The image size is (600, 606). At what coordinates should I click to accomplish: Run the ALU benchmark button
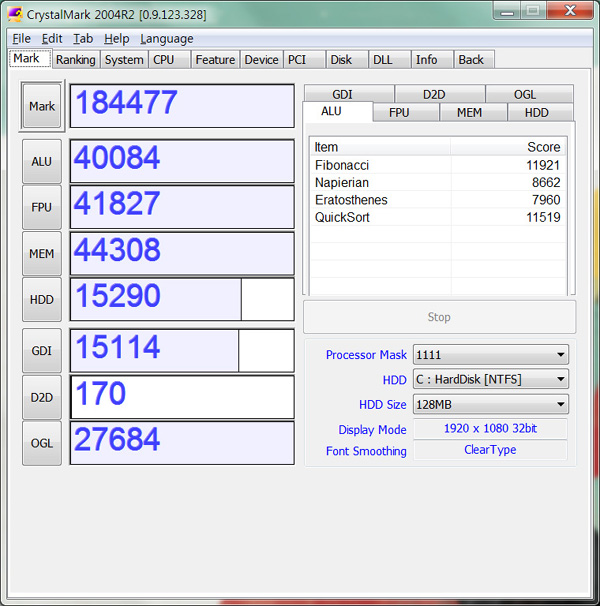click(x=42, y=161)
